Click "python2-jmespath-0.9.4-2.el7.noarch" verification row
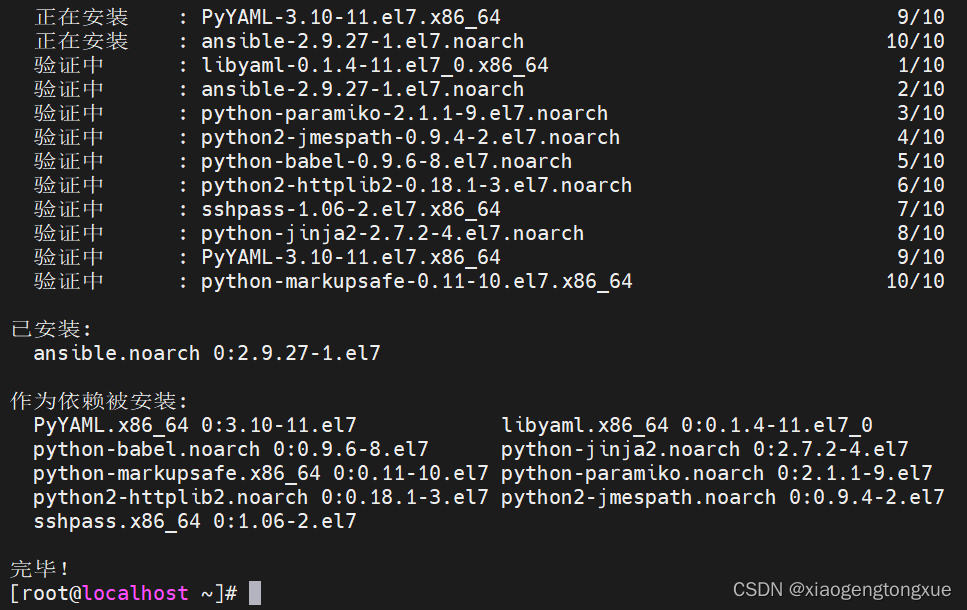967x610 pixels. (411, 137)
